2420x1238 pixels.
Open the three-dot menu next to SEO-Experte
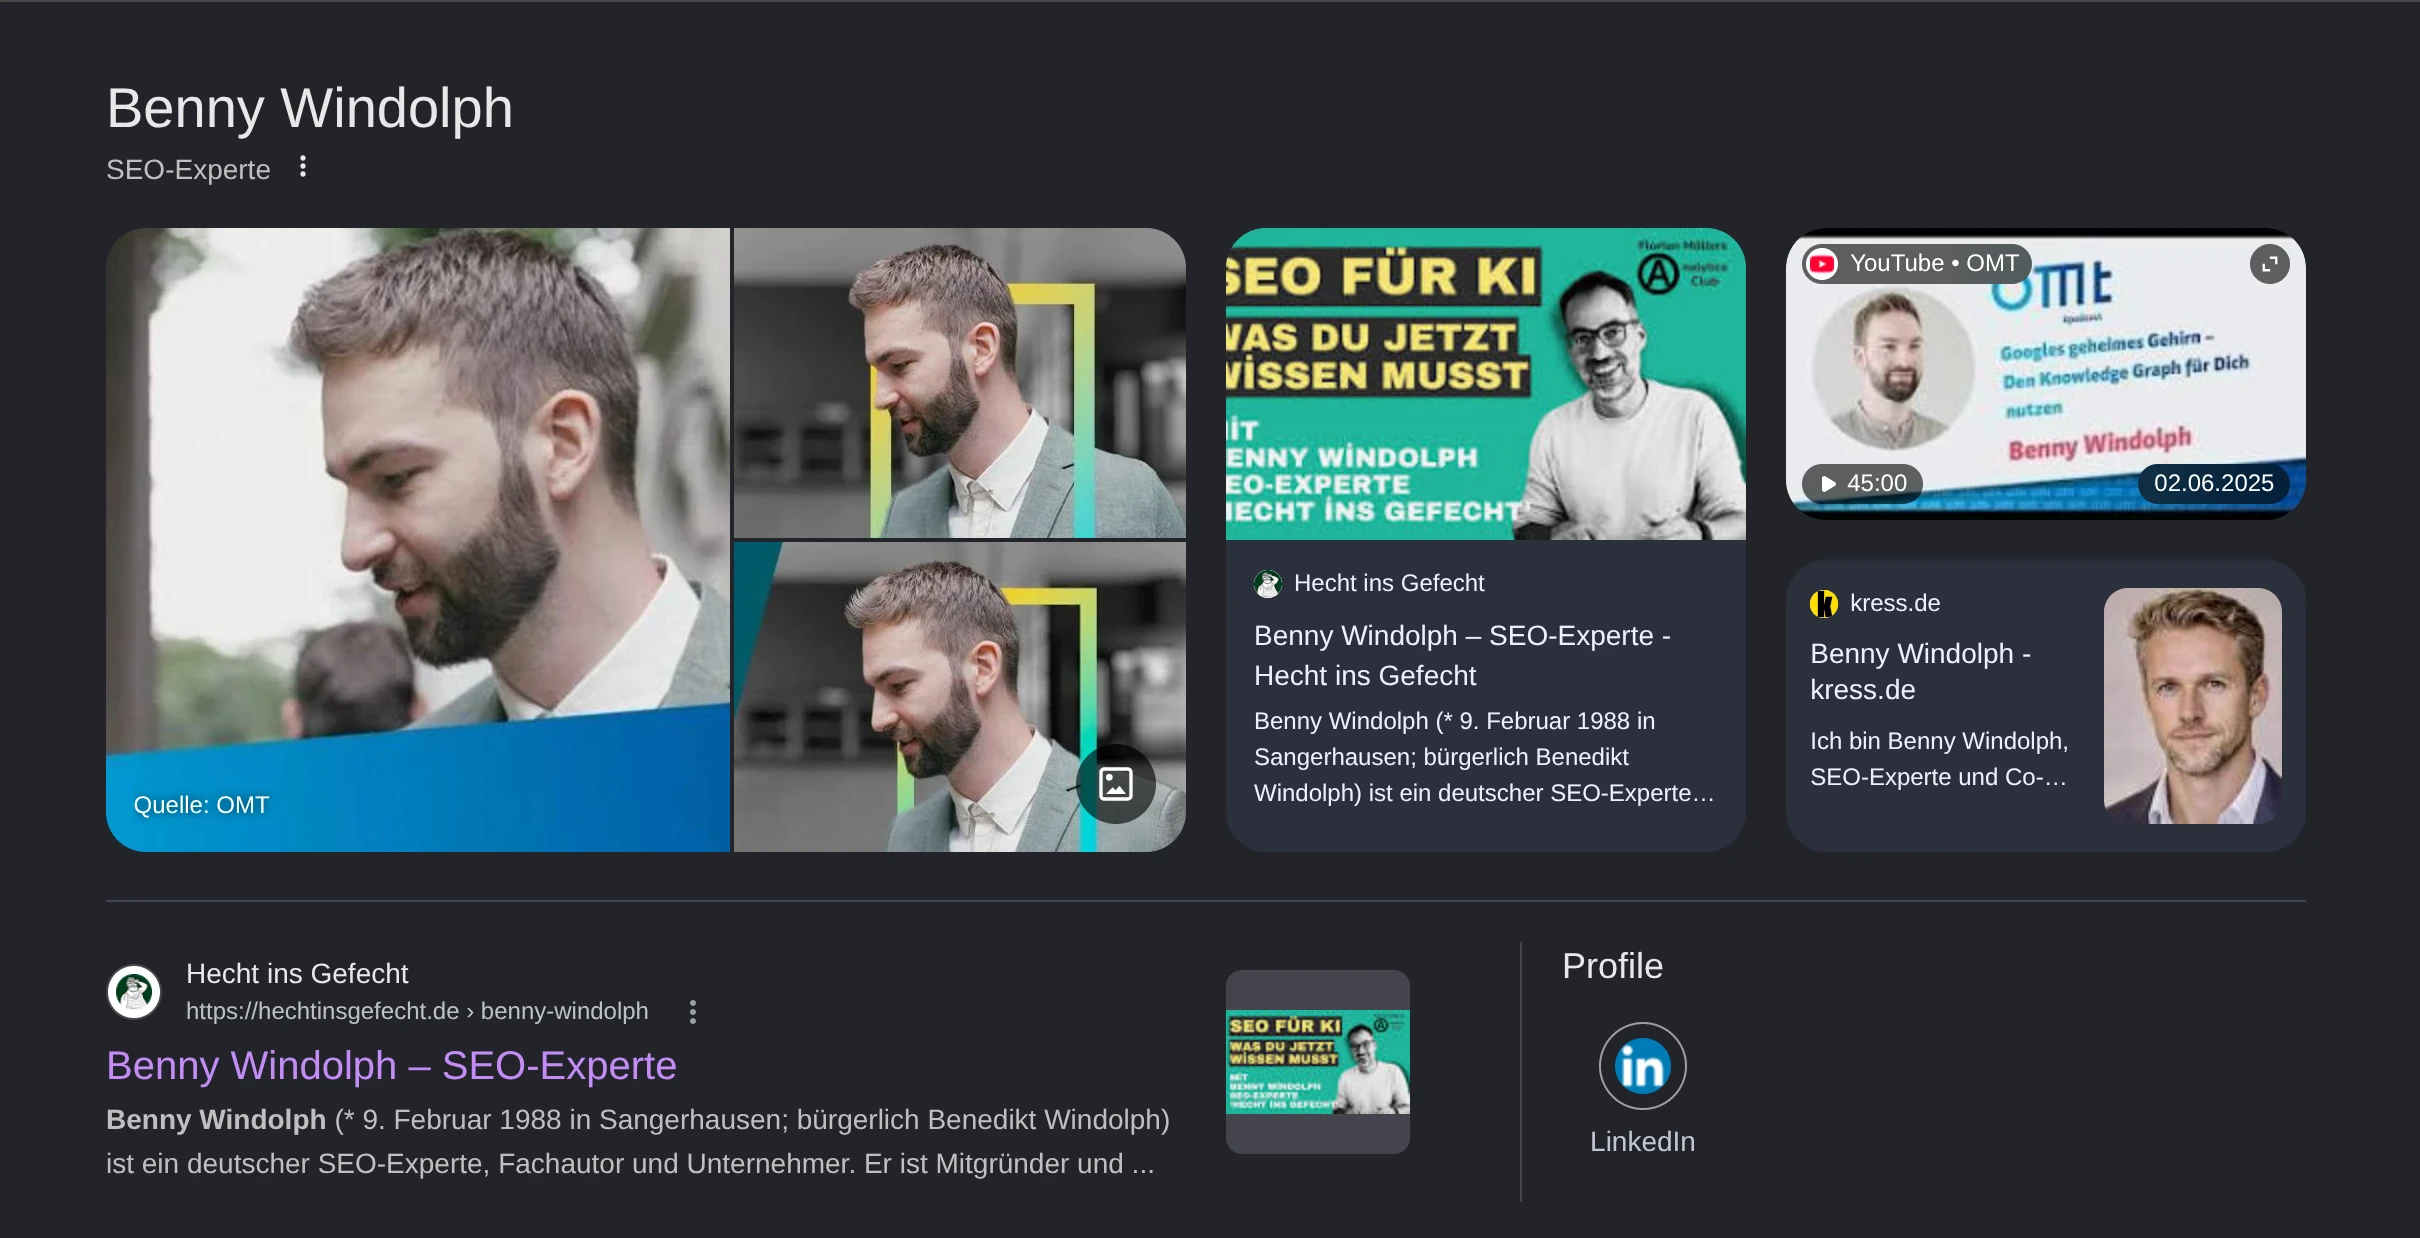303,167
